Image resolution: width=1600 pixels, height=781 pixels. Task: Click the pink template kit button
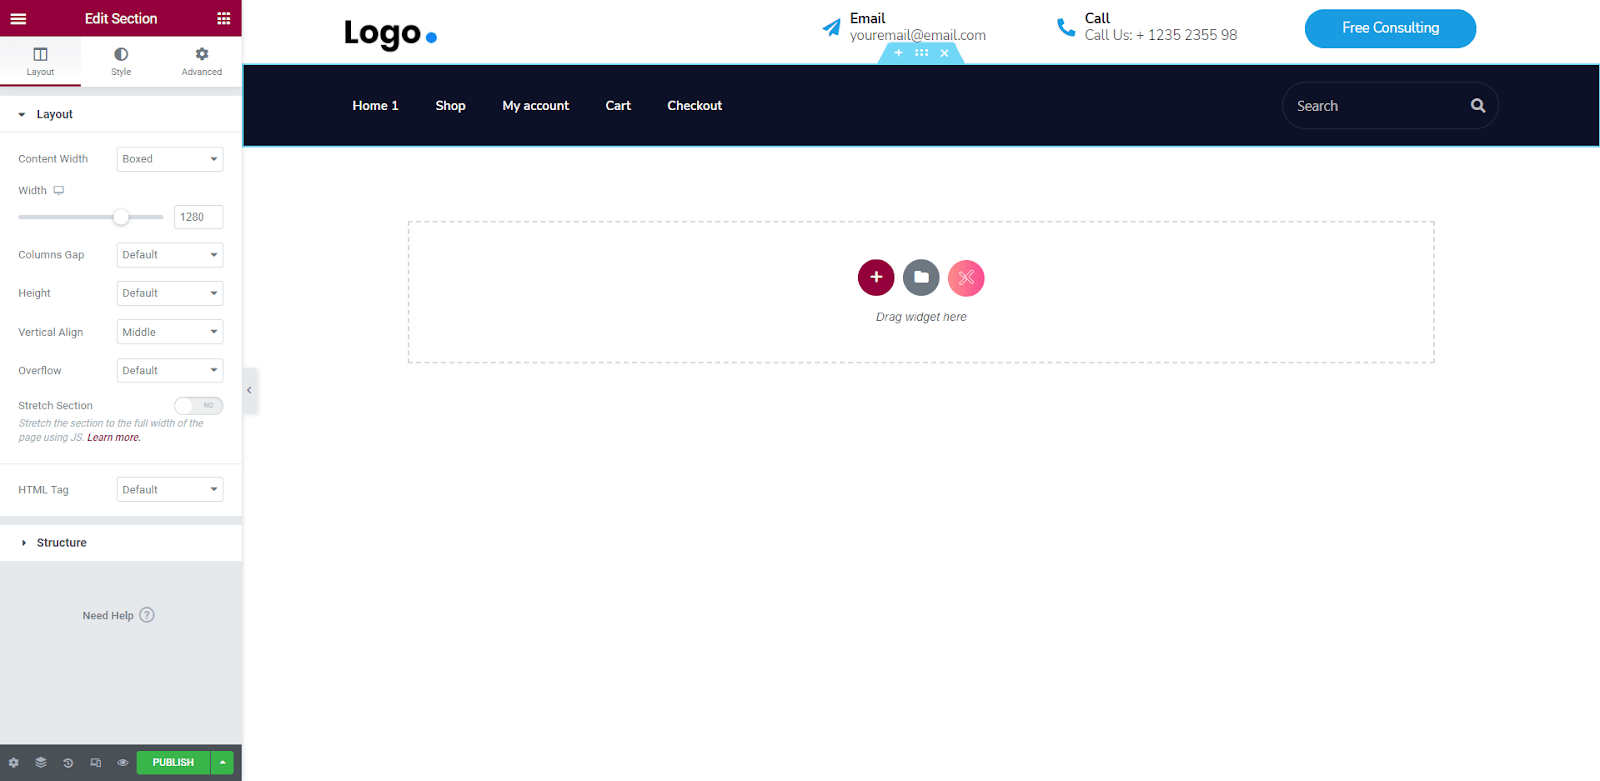coord(966,278)
